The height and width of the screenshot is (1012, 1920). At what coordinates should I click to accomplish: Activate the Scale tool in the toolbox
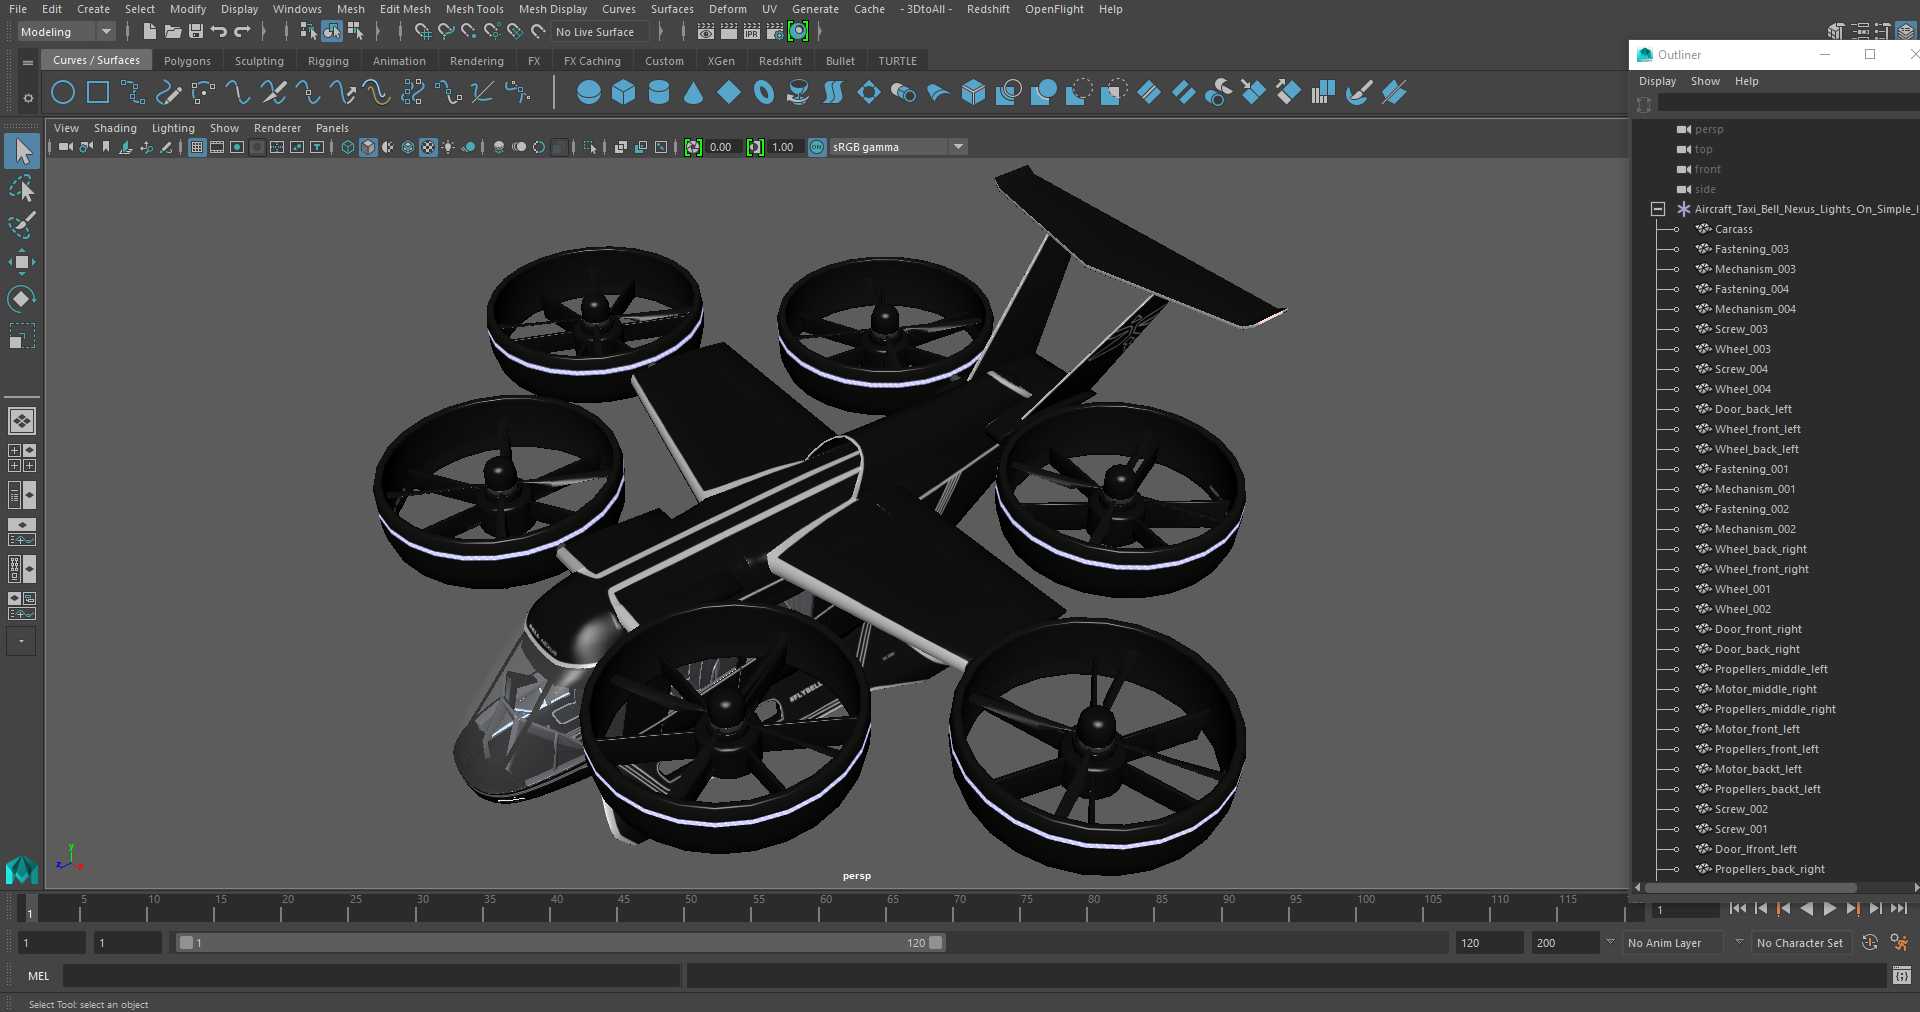[x=22, y=335]
